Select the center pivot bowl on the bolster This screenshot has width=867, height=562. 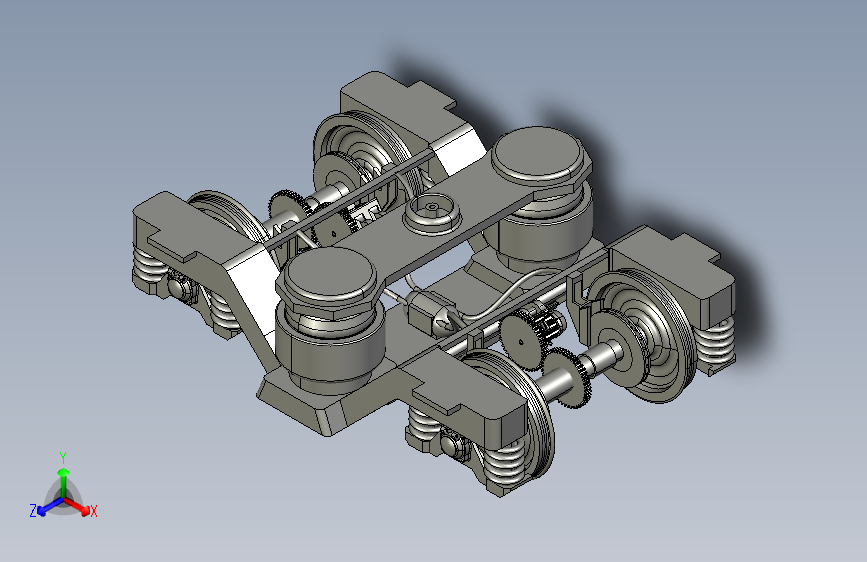coord(432,214)
